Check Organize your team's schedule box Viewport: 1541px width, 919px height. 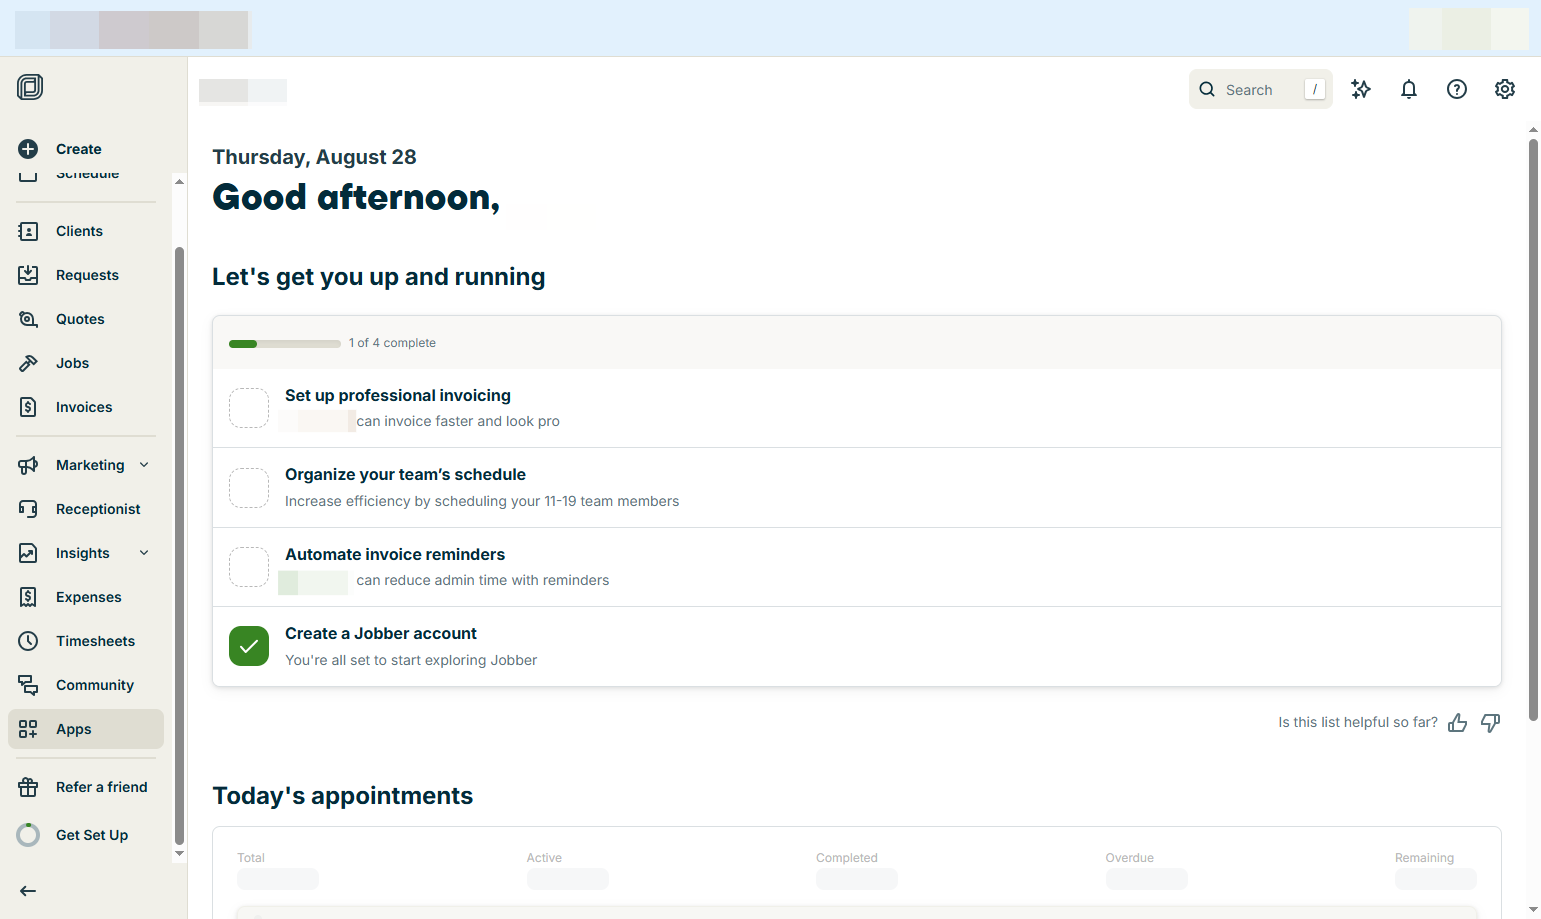(x=249, y=488)
